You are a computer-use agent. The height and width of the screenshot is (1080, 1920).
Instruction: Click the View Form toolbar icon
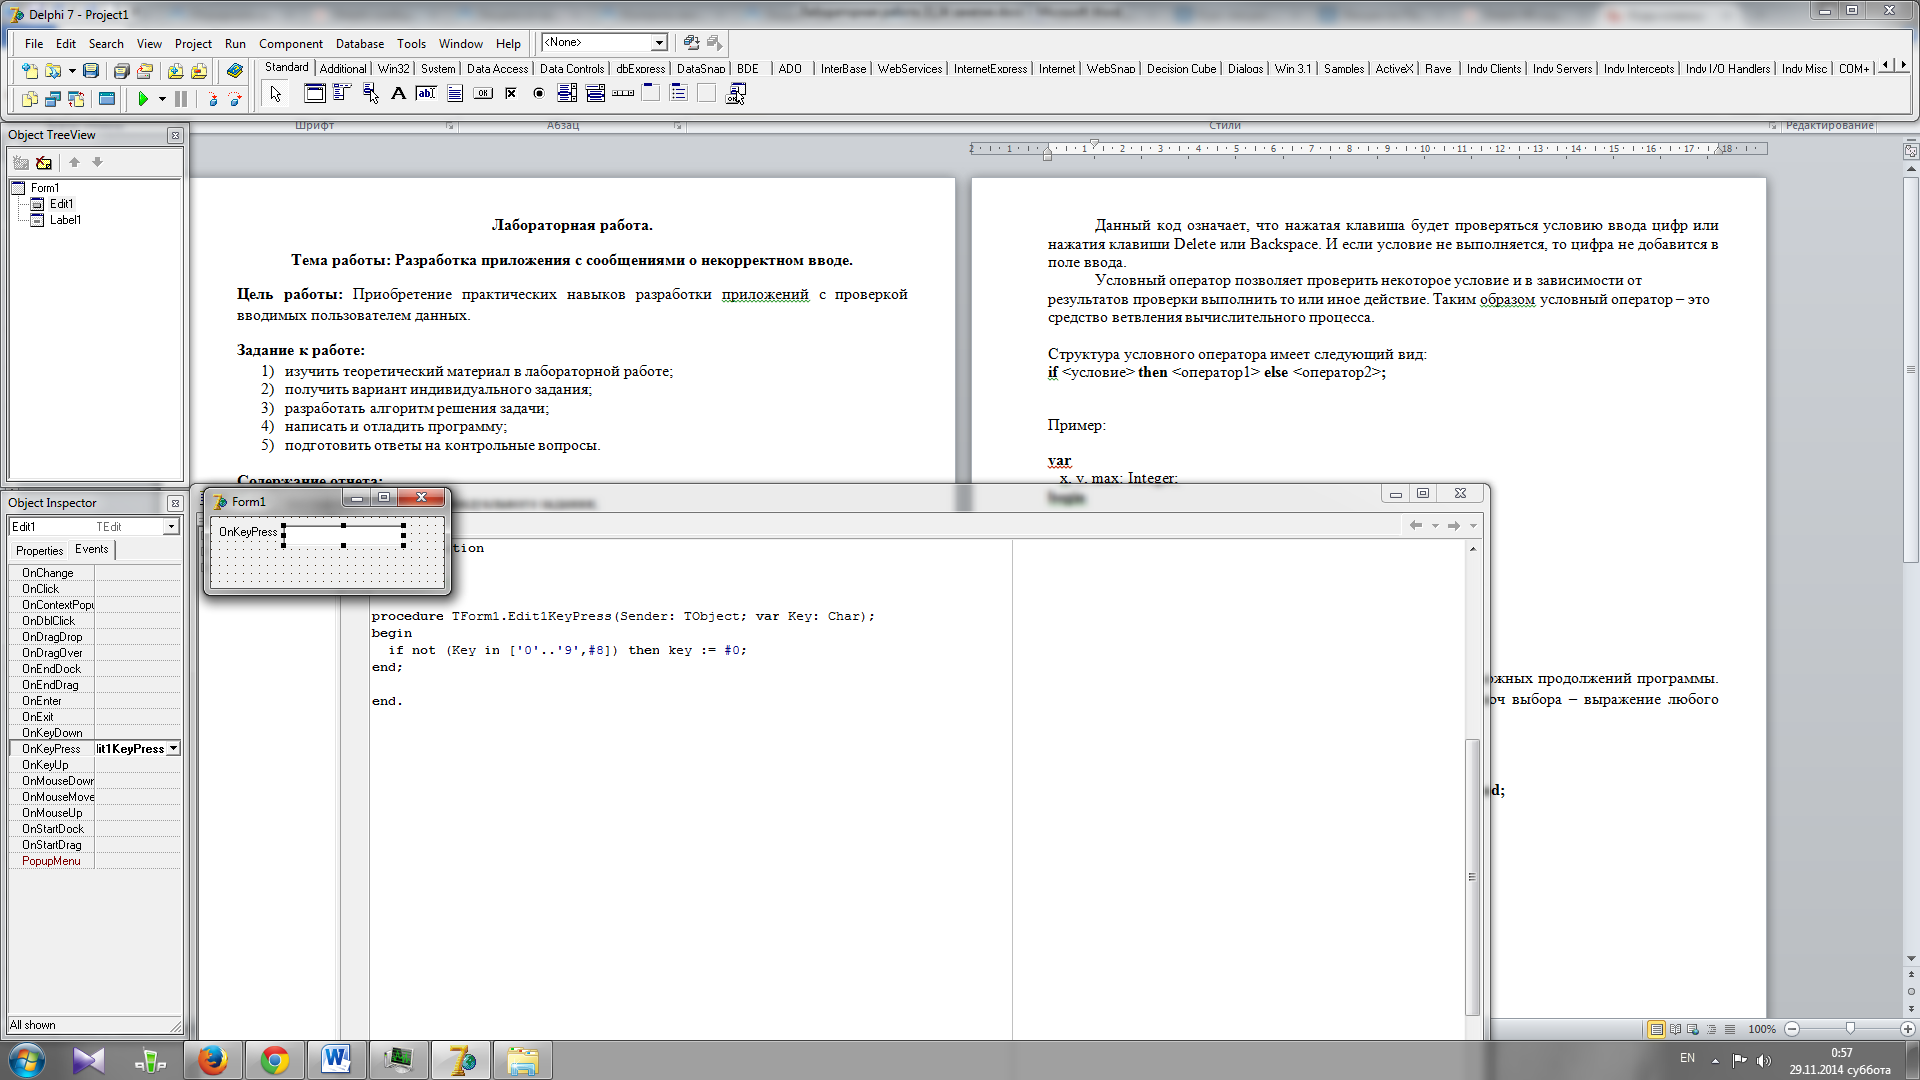52,99
